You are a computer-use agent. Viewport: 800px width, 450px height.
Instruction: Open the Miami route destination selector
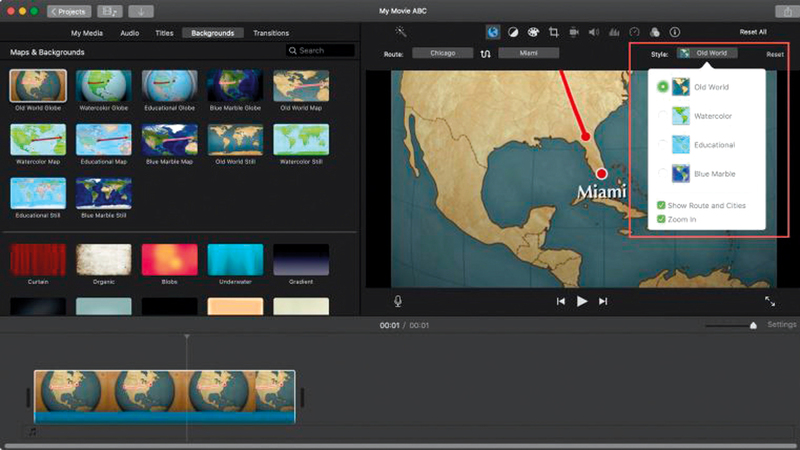pos(528,53)
